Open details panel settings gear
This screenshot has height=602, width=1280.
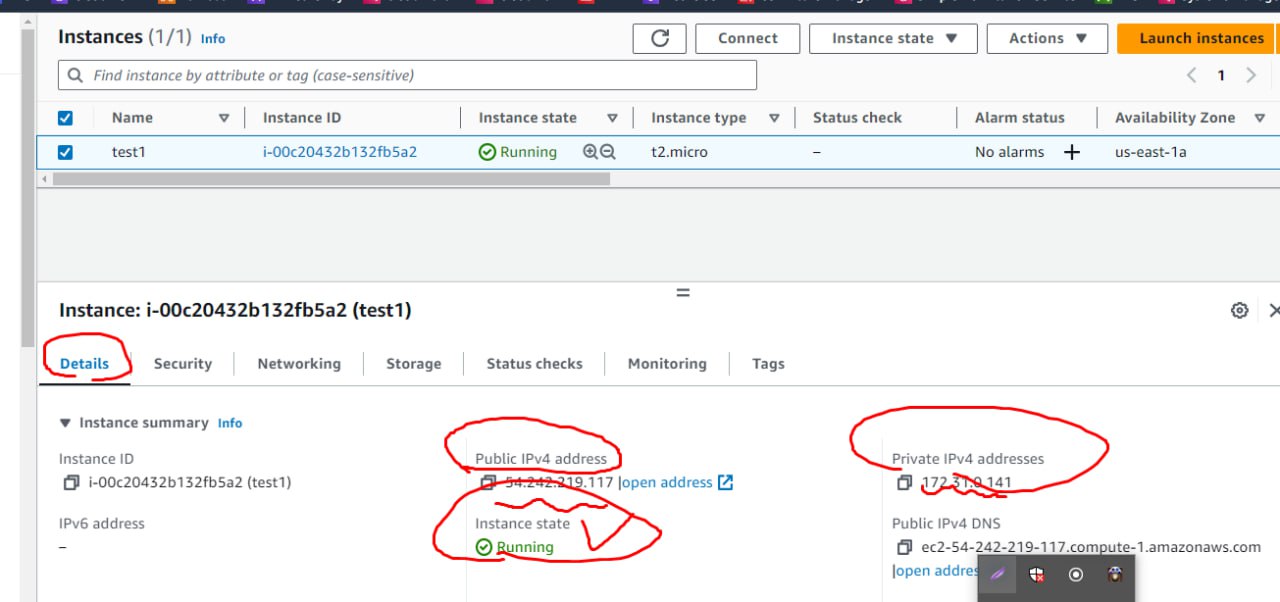[x=1239, y=311]
